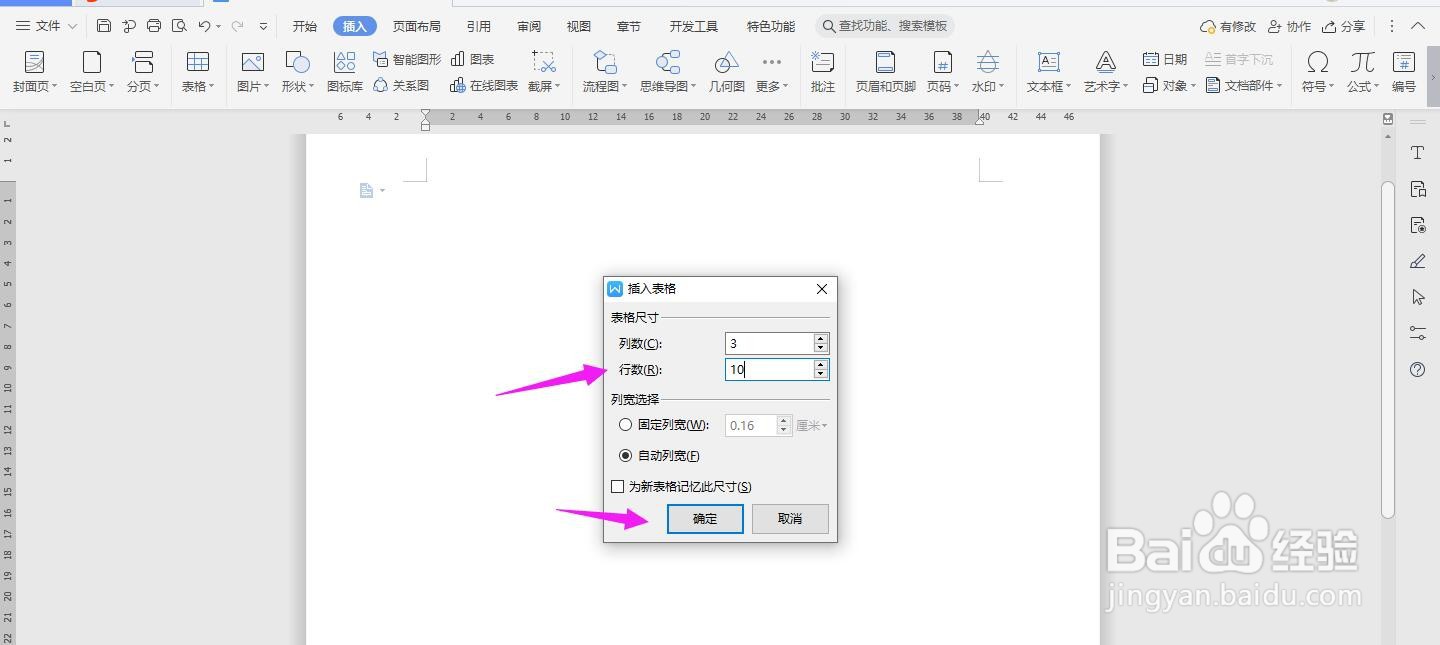Undo the last action
1440x645 pixels.
click(x=204, y=26)
